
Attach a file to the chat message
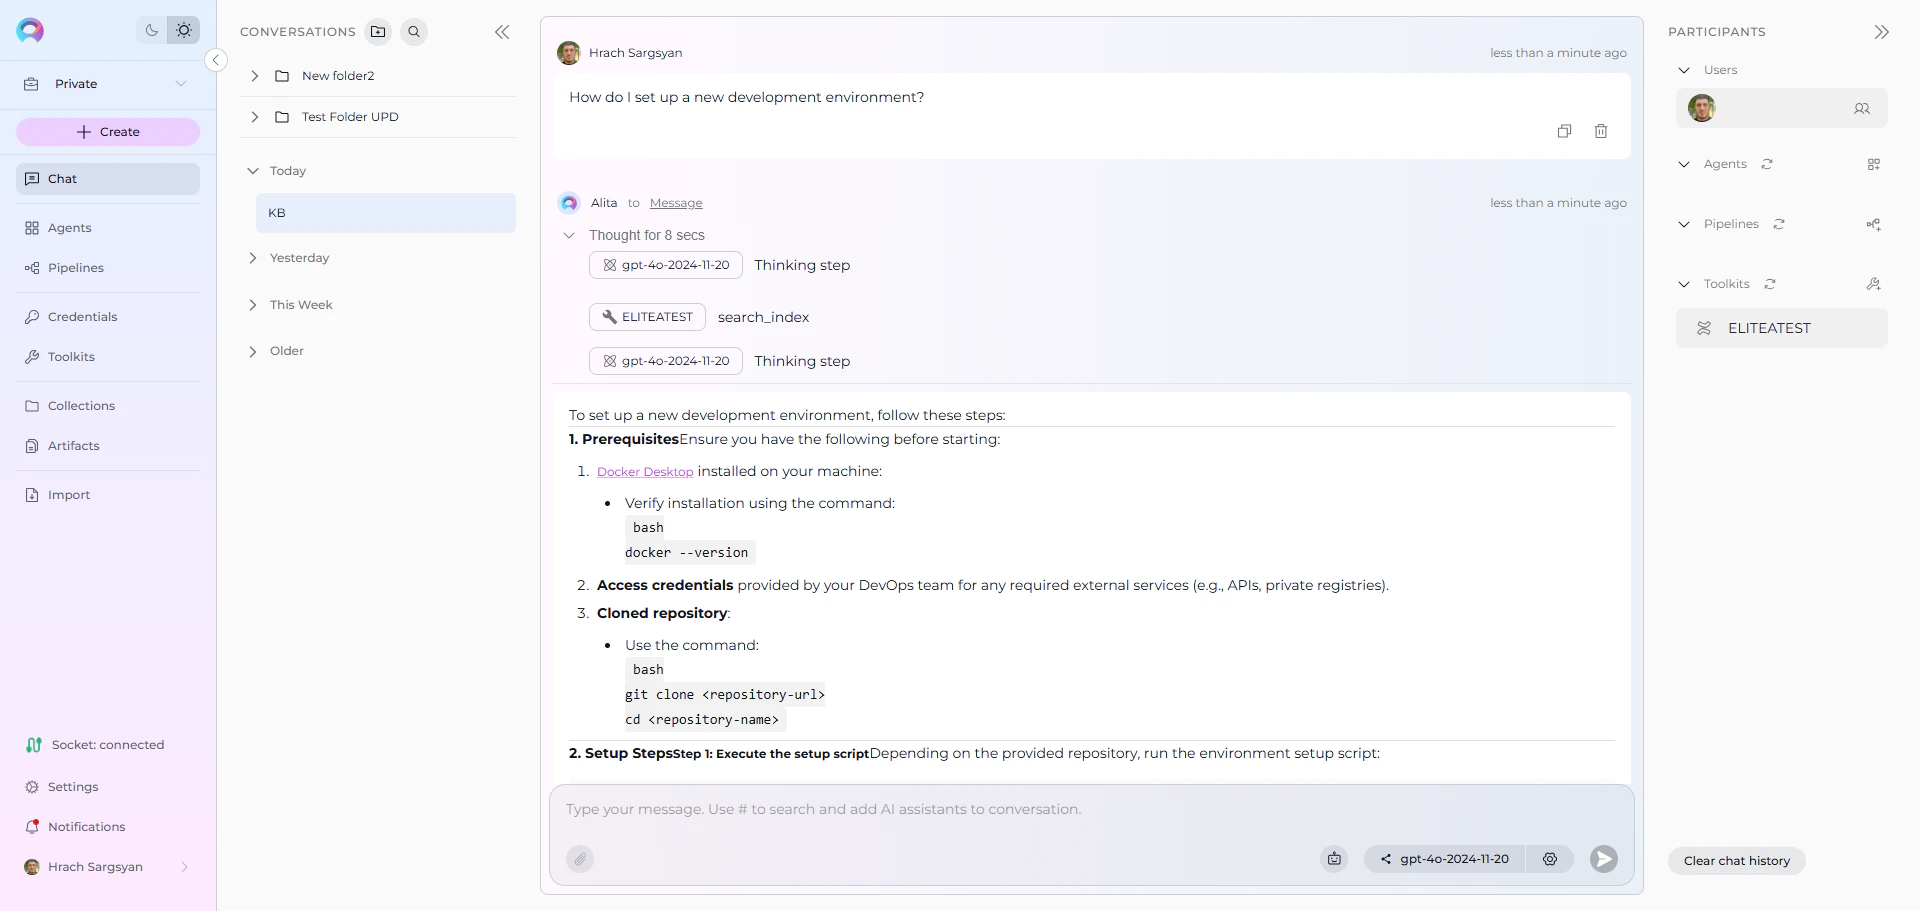580,859
